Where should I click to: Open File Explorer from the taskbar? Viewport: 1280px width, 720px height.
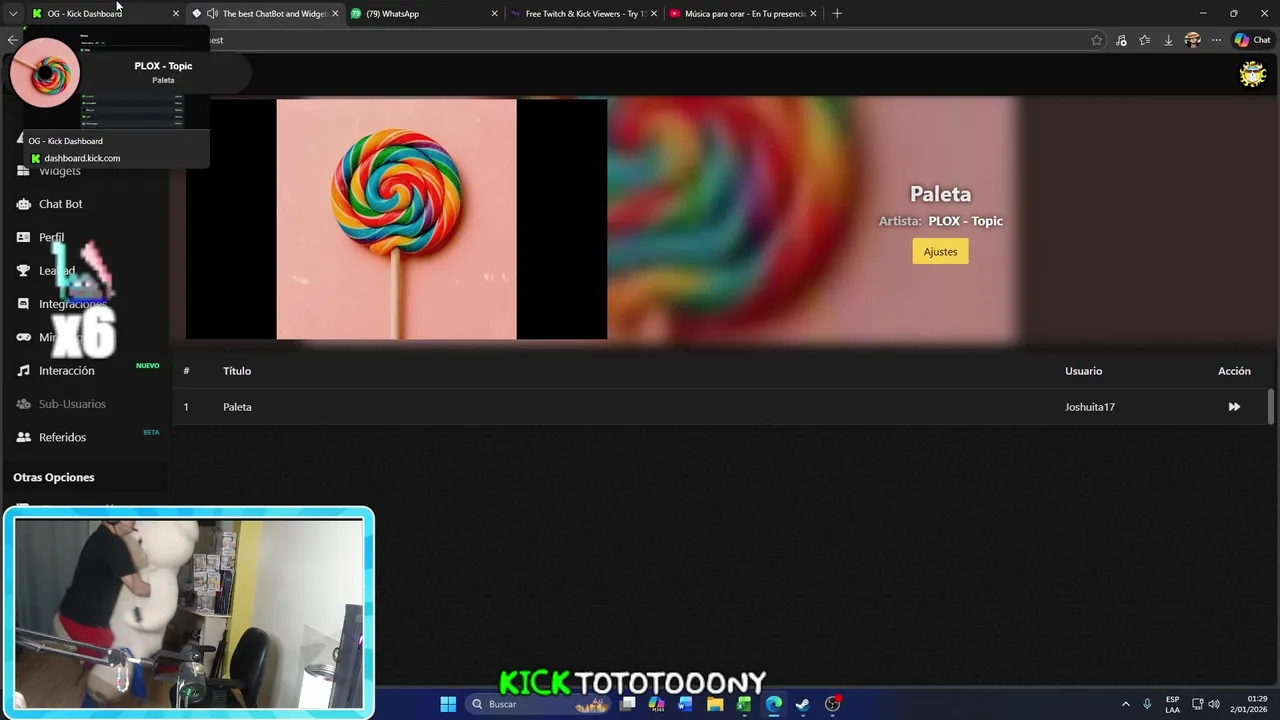point(715,704)
